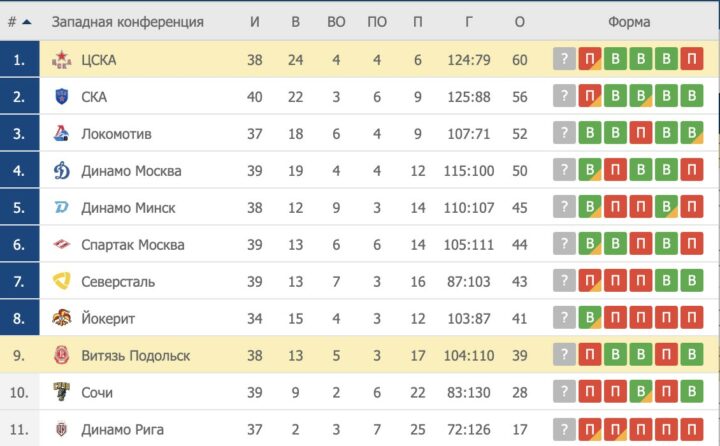Image resolution: width=720 pixels, height=446 pixels.
Task: Click the last green В in СКА's form
Action: [690, 97]
